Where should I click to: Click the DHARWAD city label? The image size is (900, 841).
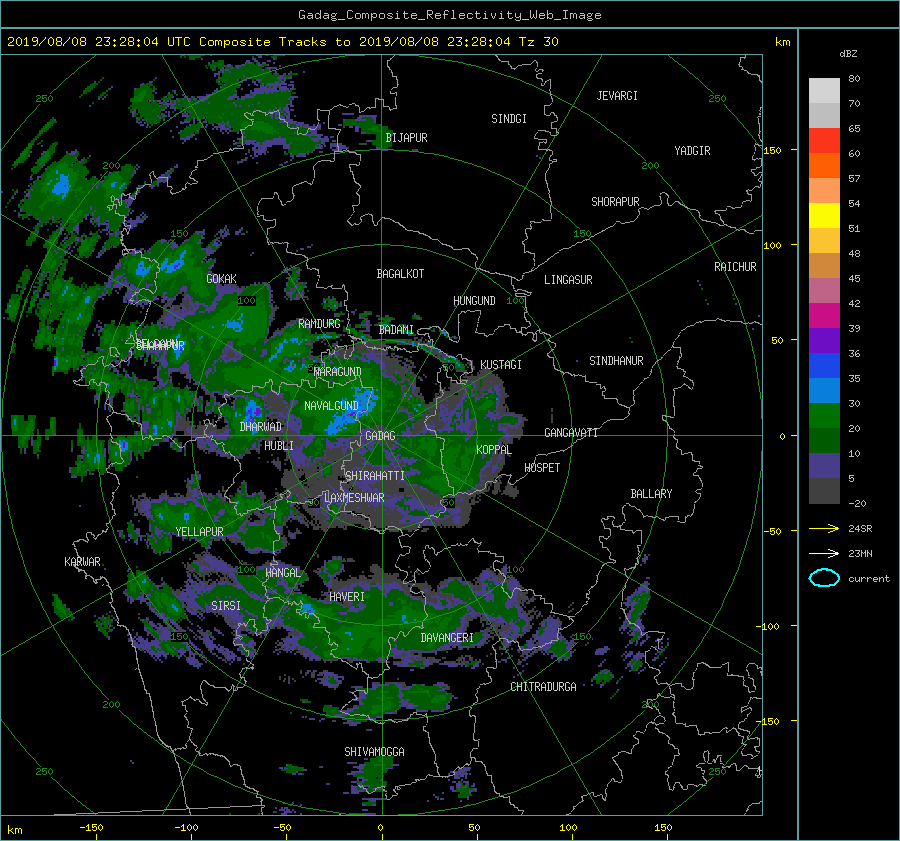261,427
